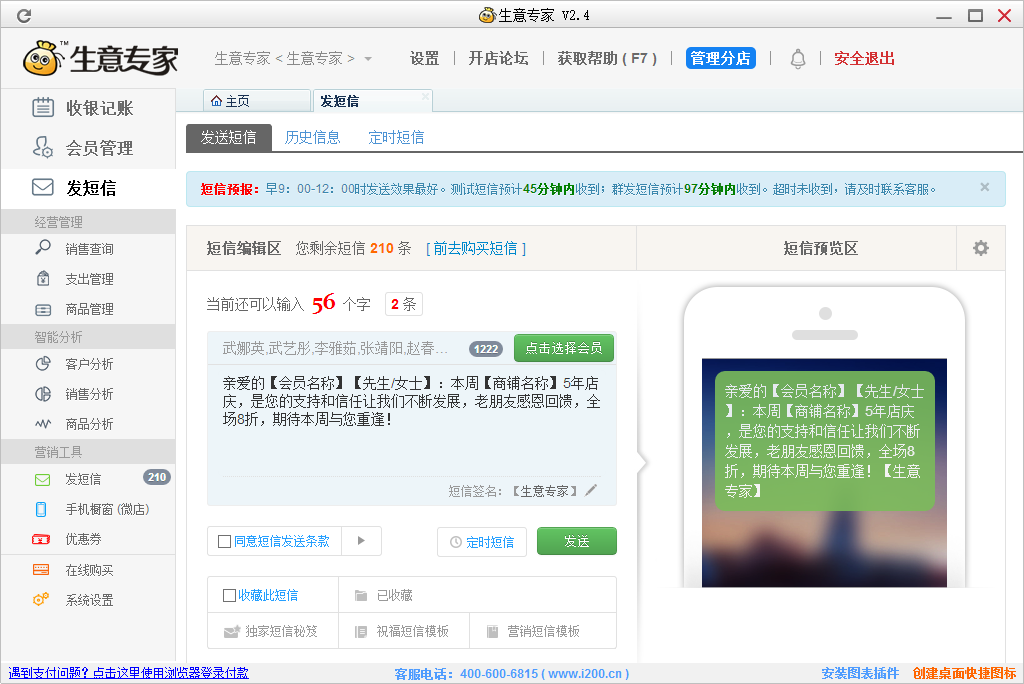Screen dimensions: 1024x684
Task: Switch to the 历史信息 tab
Action: click(x=312, y=138)
